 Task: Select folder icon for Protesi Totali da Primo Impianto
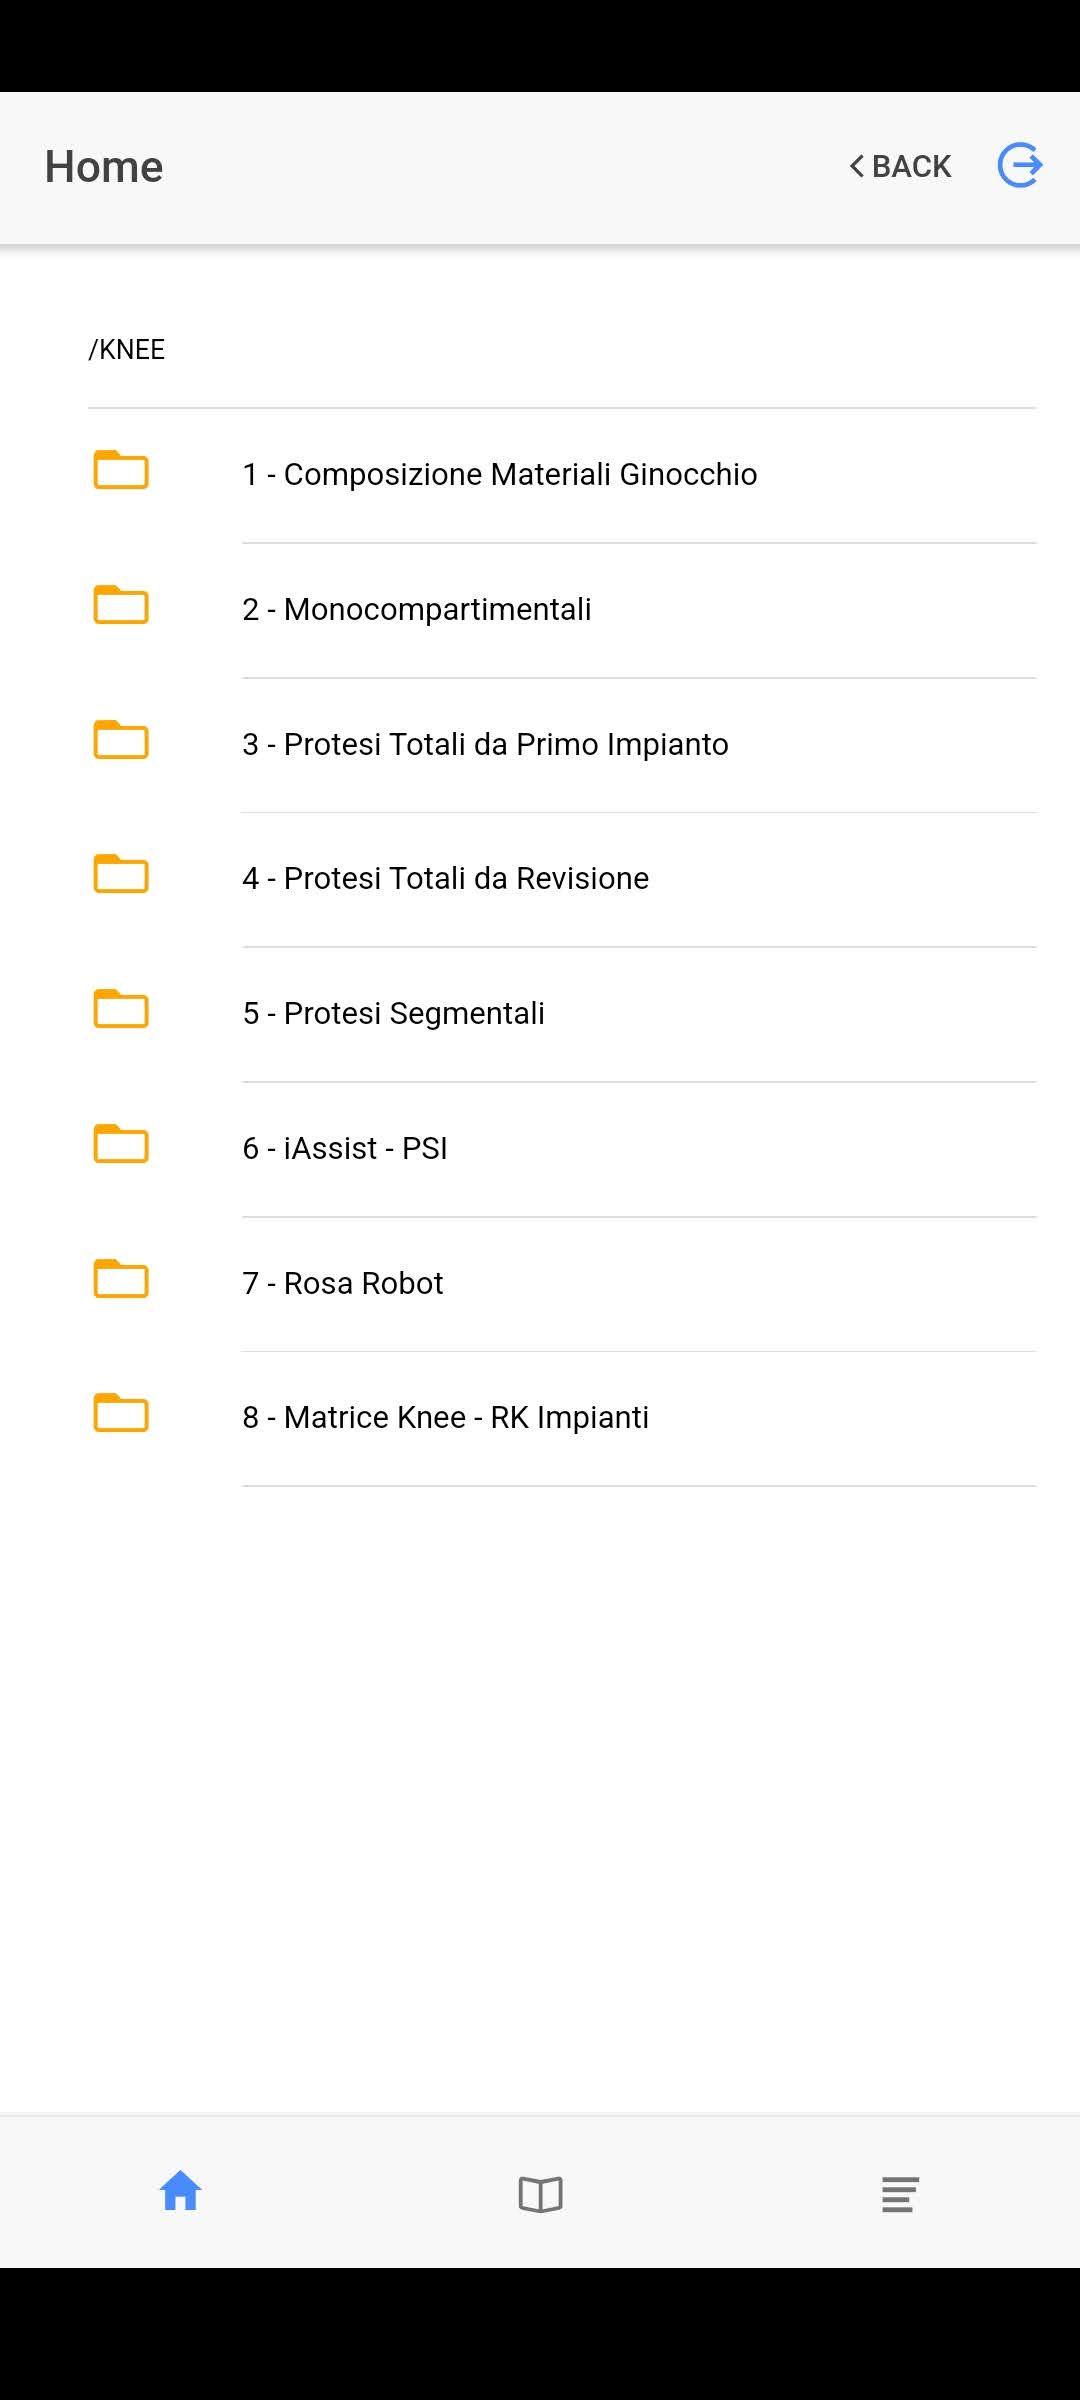point(121,740)
